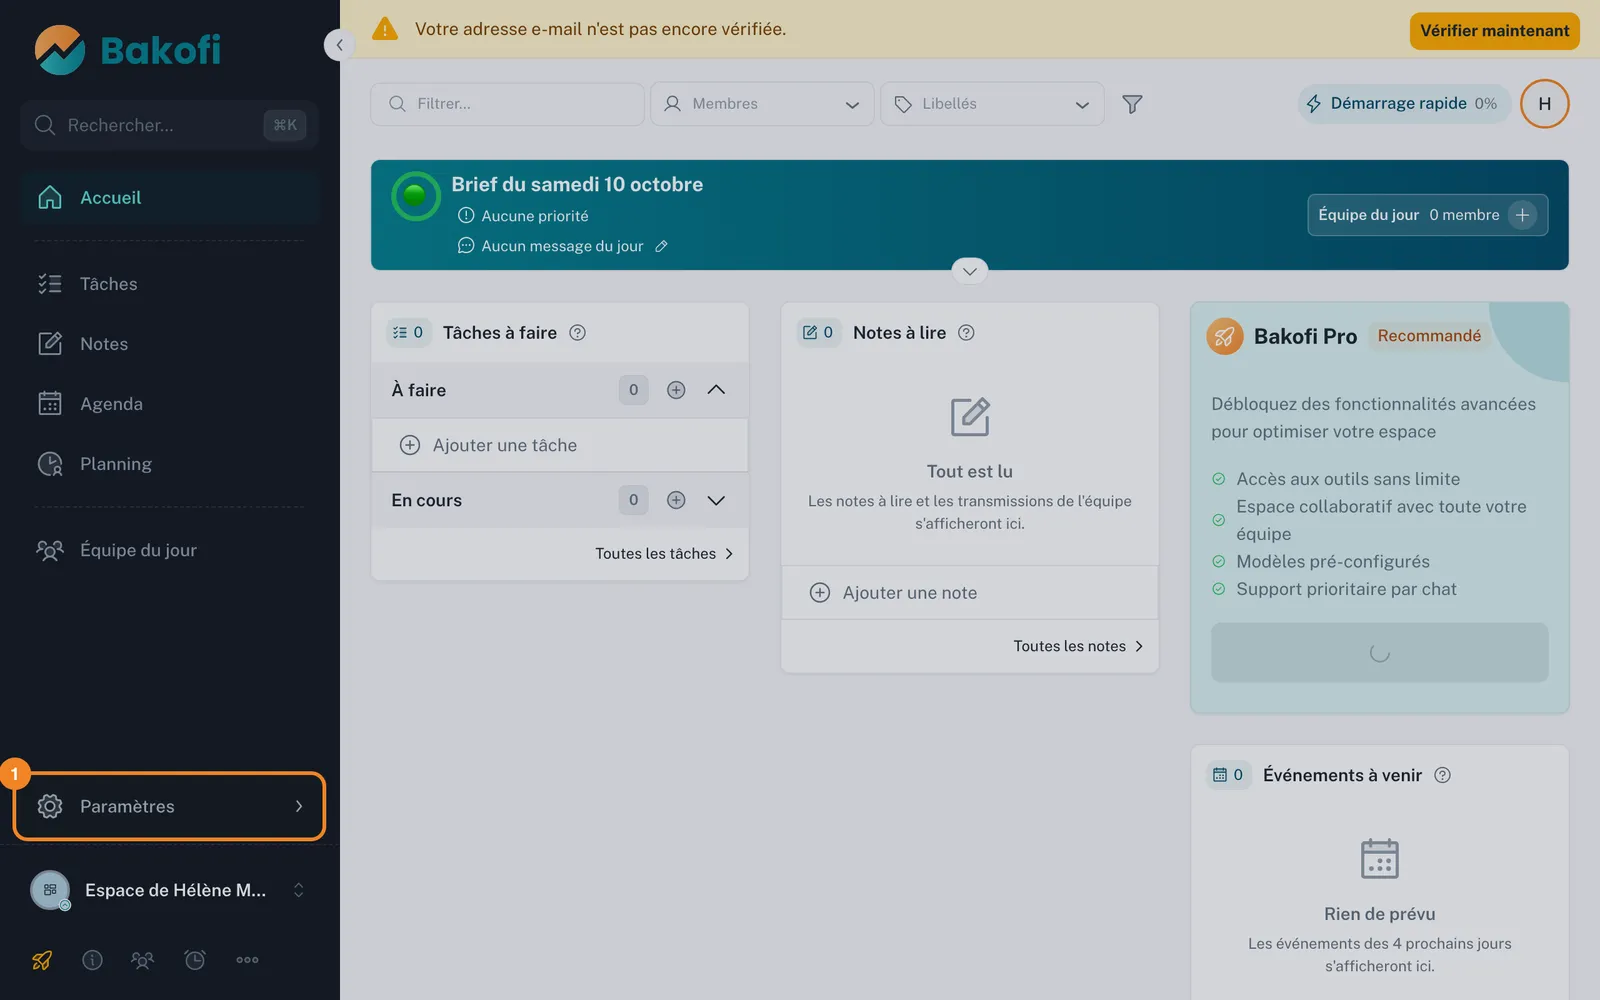
Task: Open help for Tâches à faire
Action: point(577,333)
